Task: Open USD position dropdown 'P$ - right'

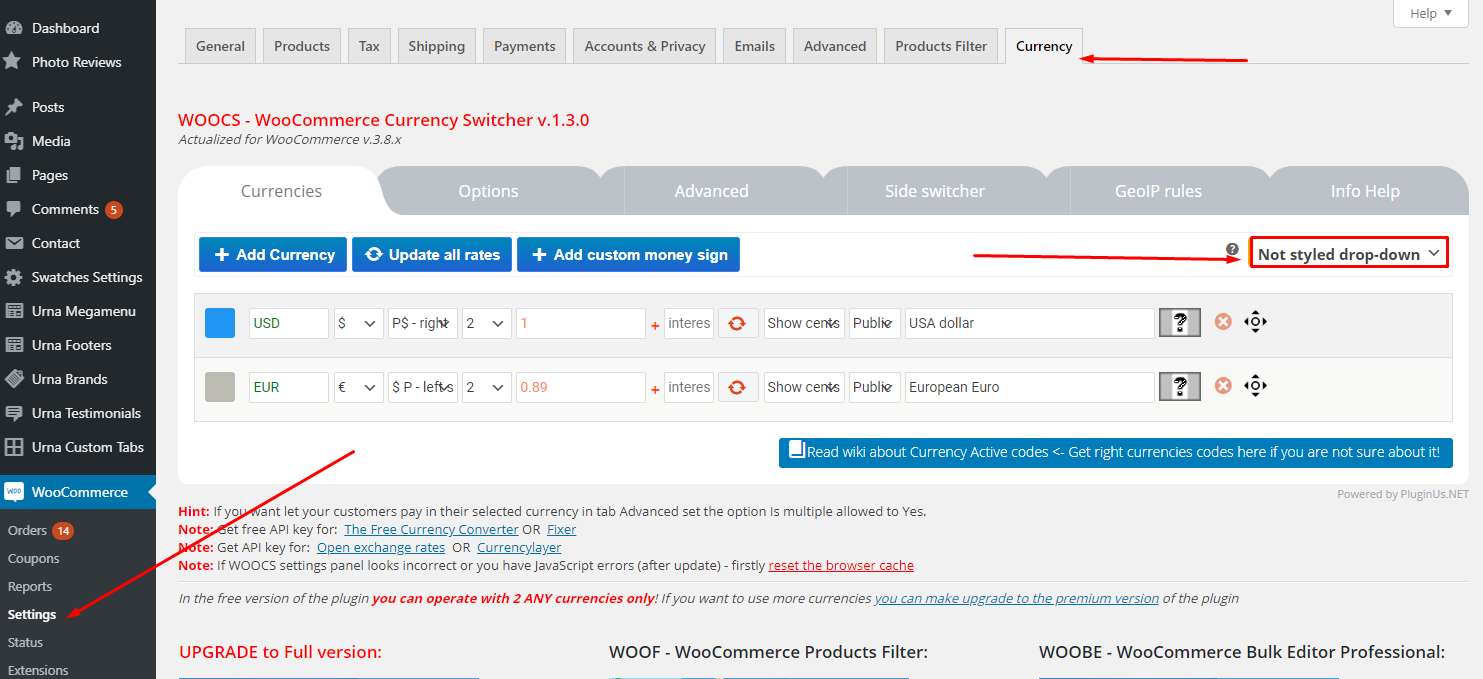Action: [x=423, y=323]
